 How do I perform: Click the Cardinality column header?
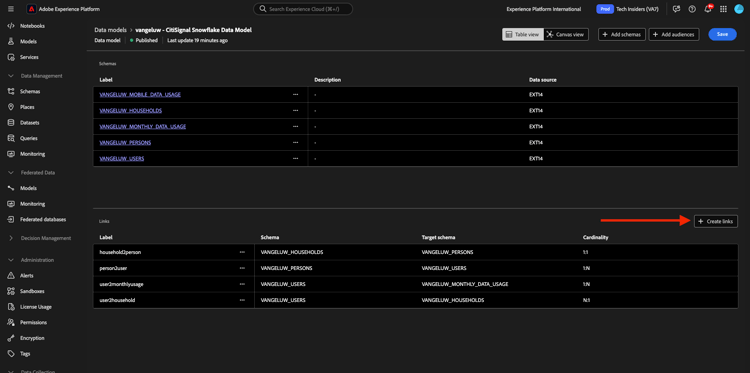pos(596,237)
